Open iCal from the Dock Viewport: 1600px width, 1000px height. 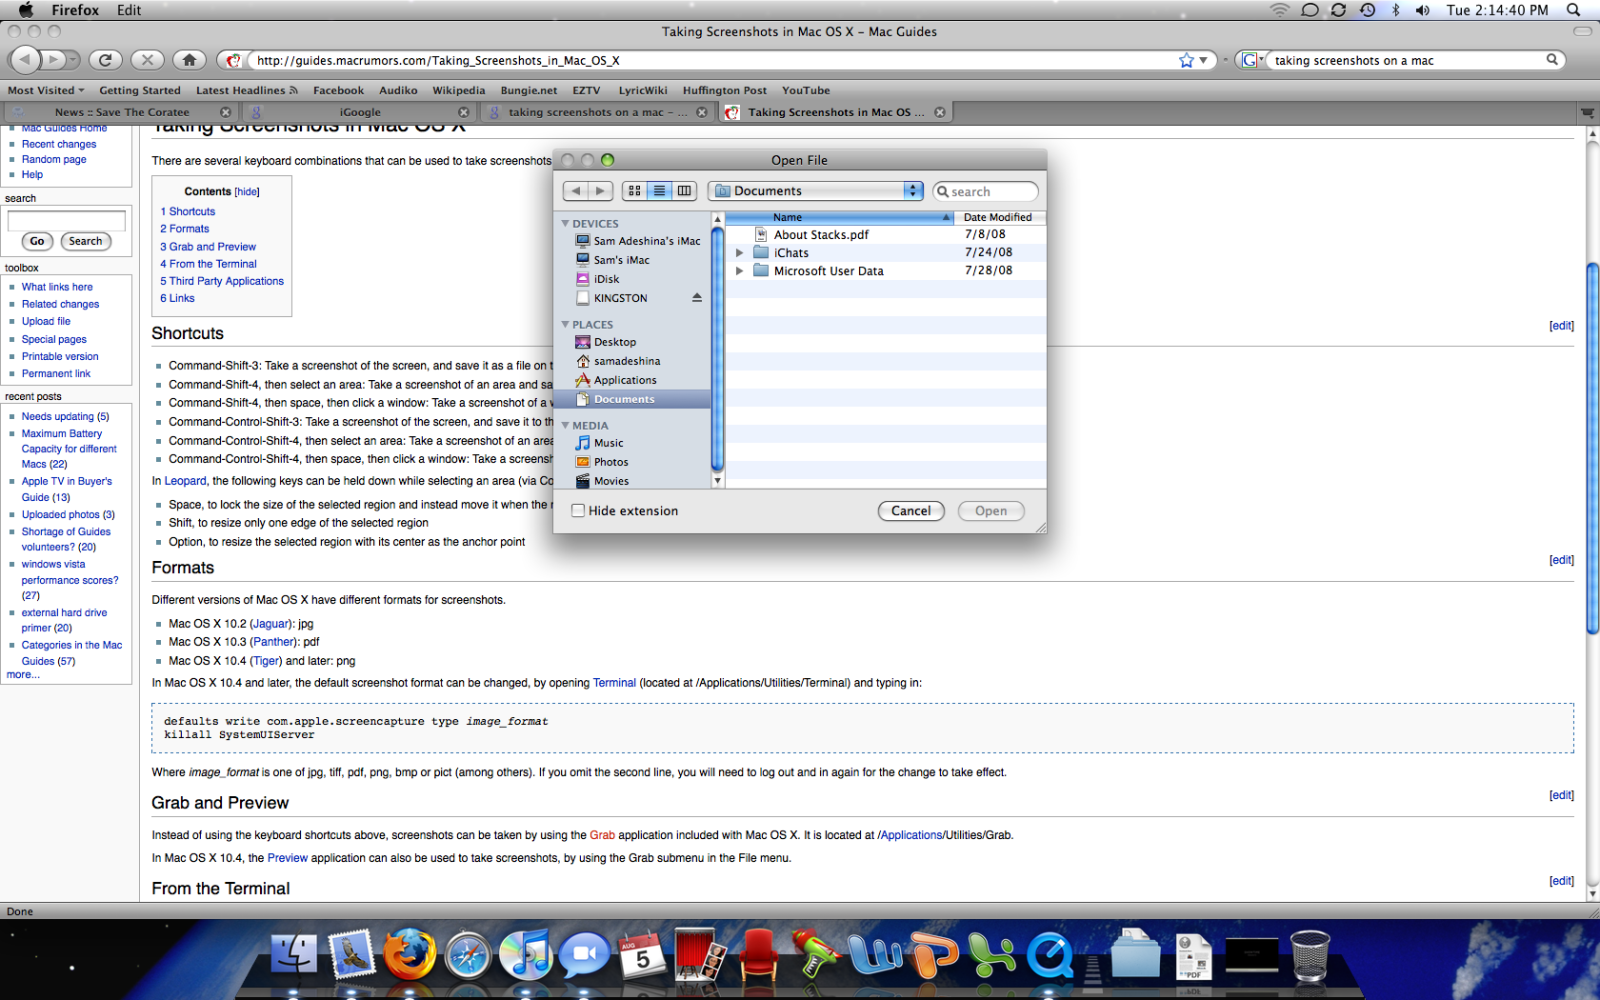(641, 956)
